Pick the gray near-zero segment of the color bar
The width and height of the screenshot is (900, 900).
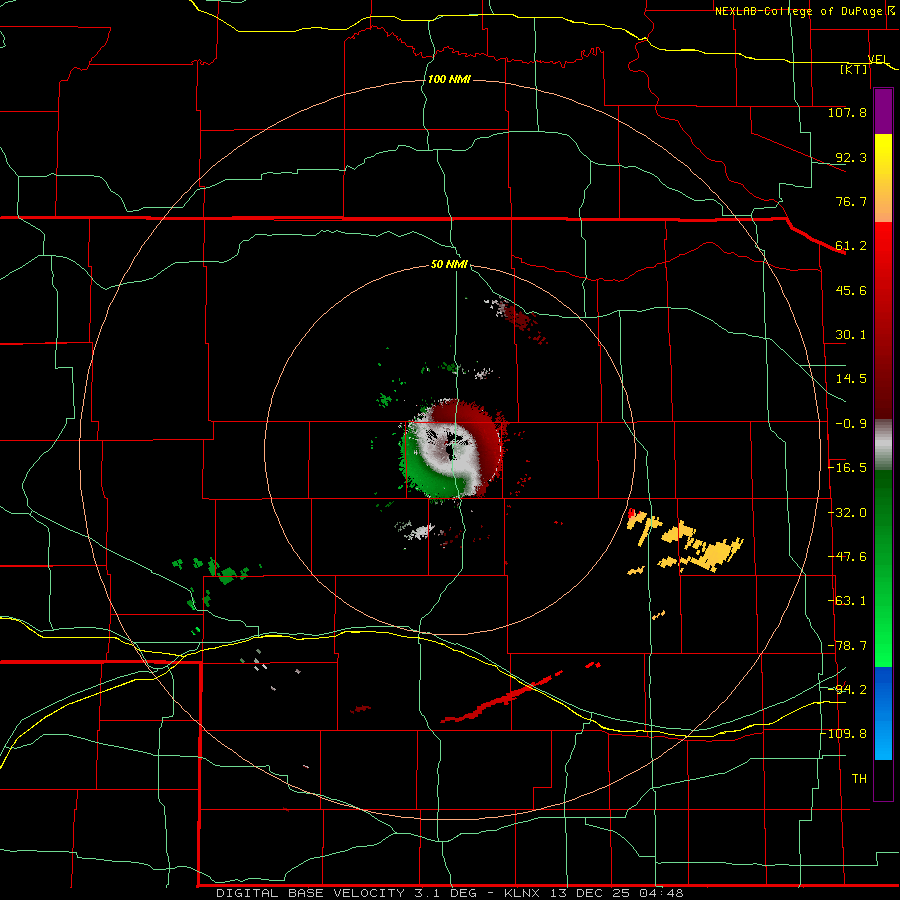coord(883,445)
